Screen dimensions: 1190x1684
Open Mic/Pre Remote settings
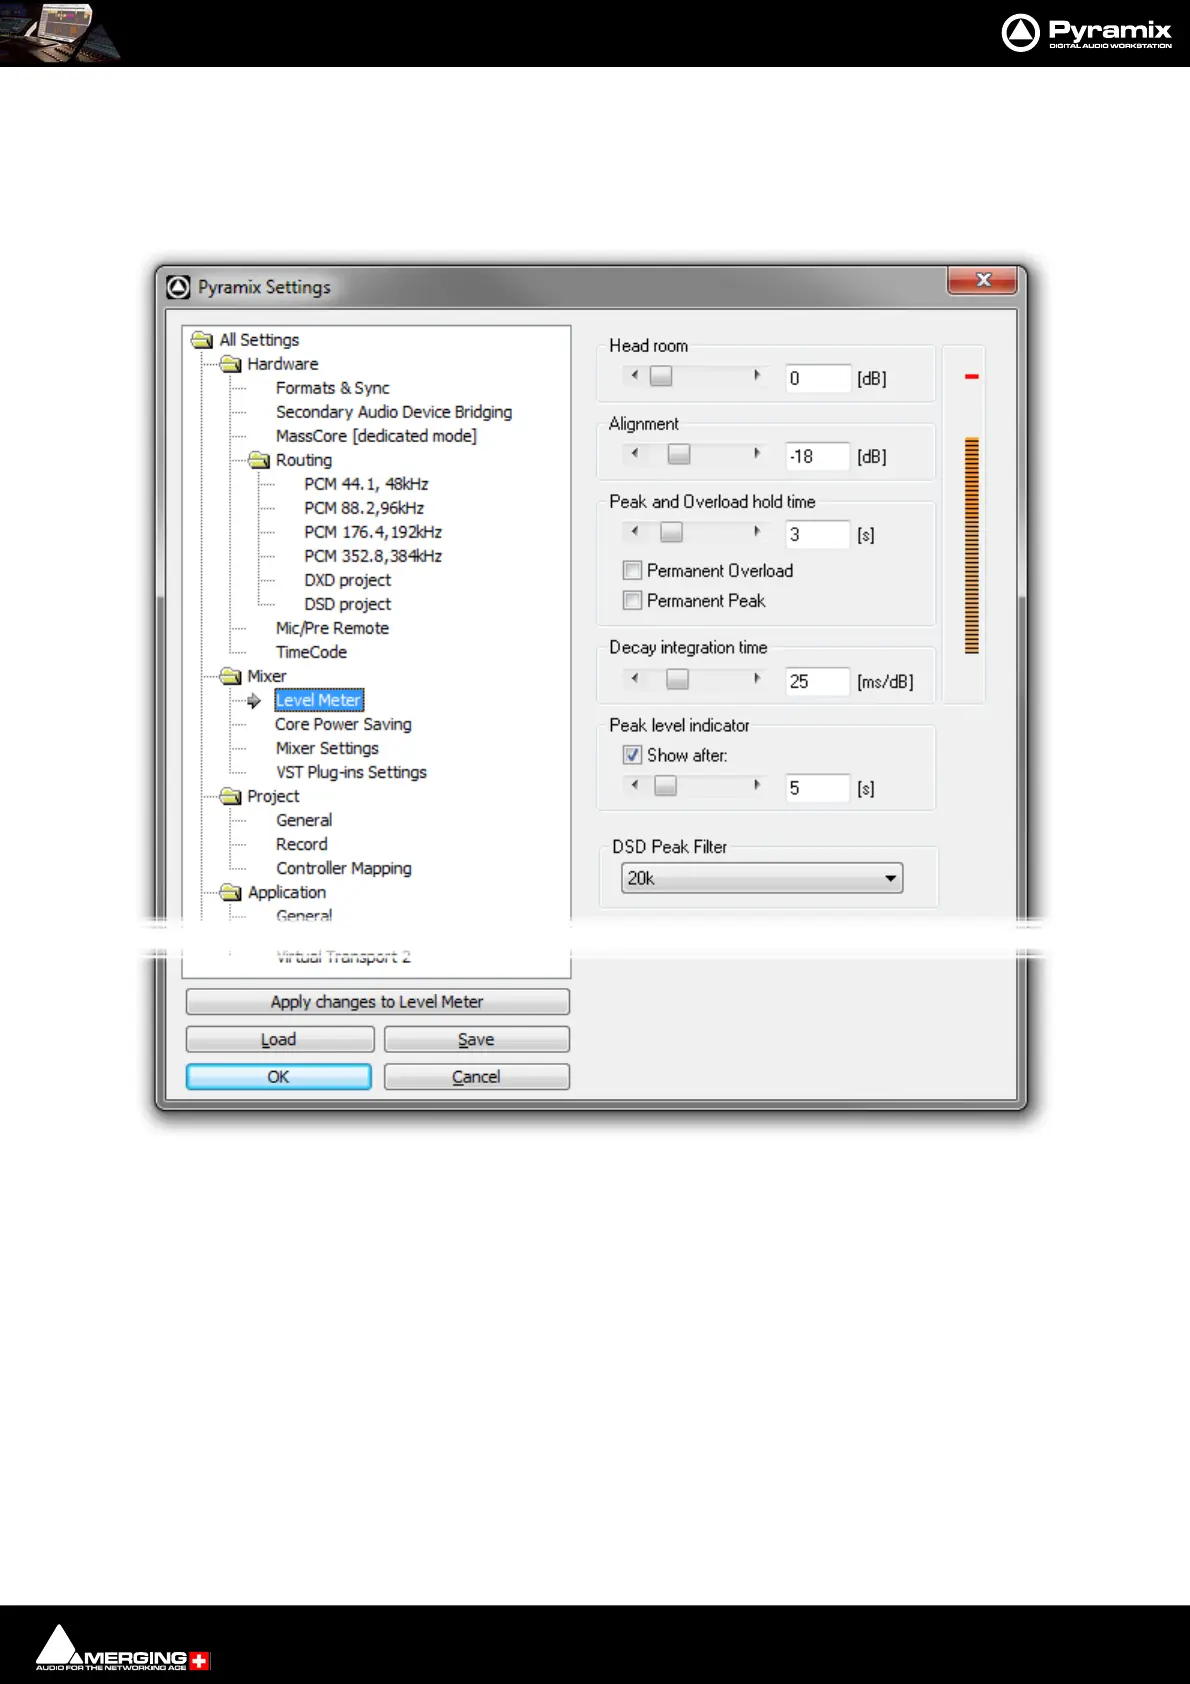332,628
